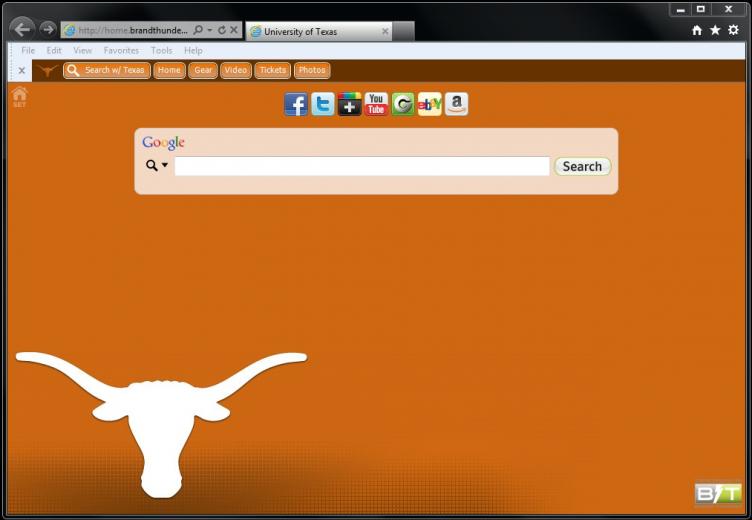Click the Search button beside the text box

click(x=582, y=166)
